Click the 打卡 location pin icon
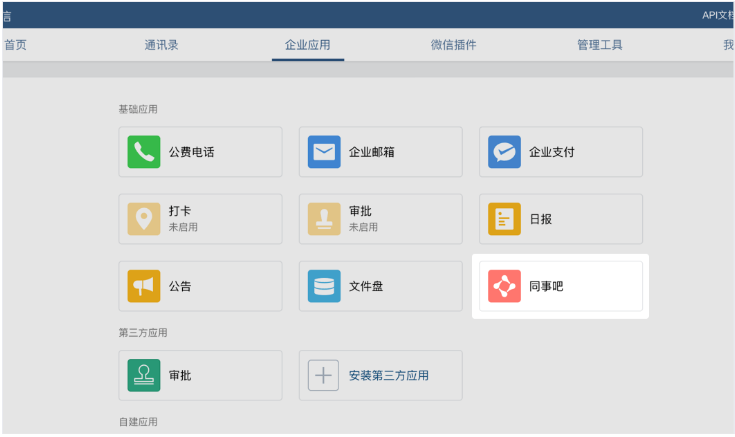735x437 pixels. [144, 219]
